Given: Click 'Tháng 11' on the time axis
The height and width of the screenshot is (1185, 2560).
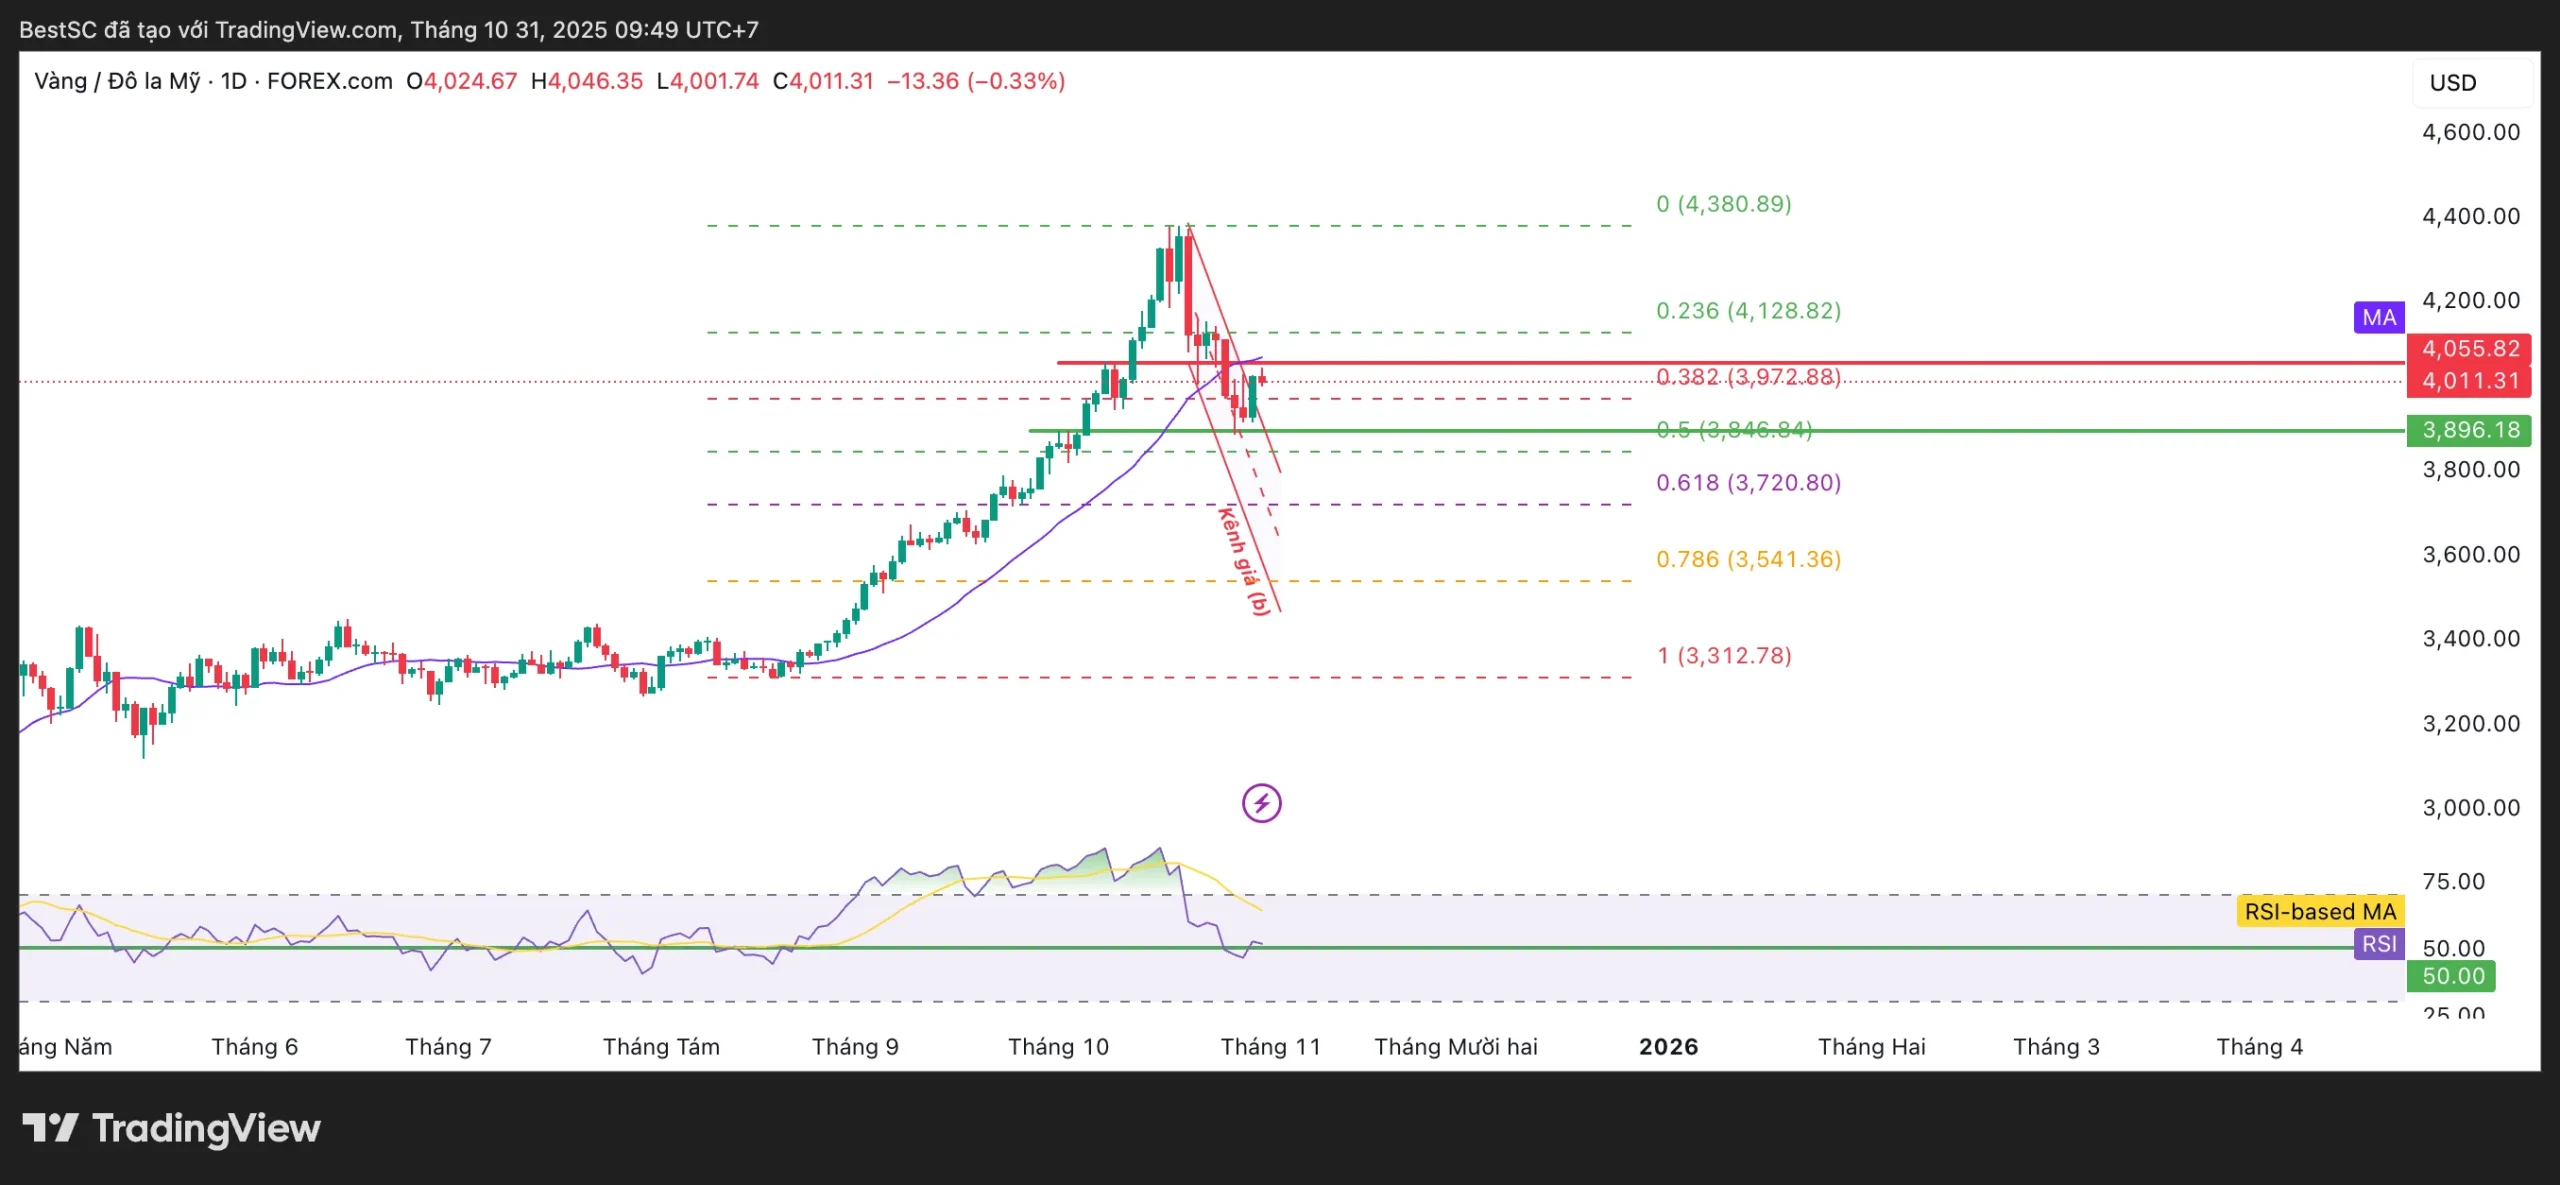Looking at the screenshot, I should (x=1270, y=1046).
